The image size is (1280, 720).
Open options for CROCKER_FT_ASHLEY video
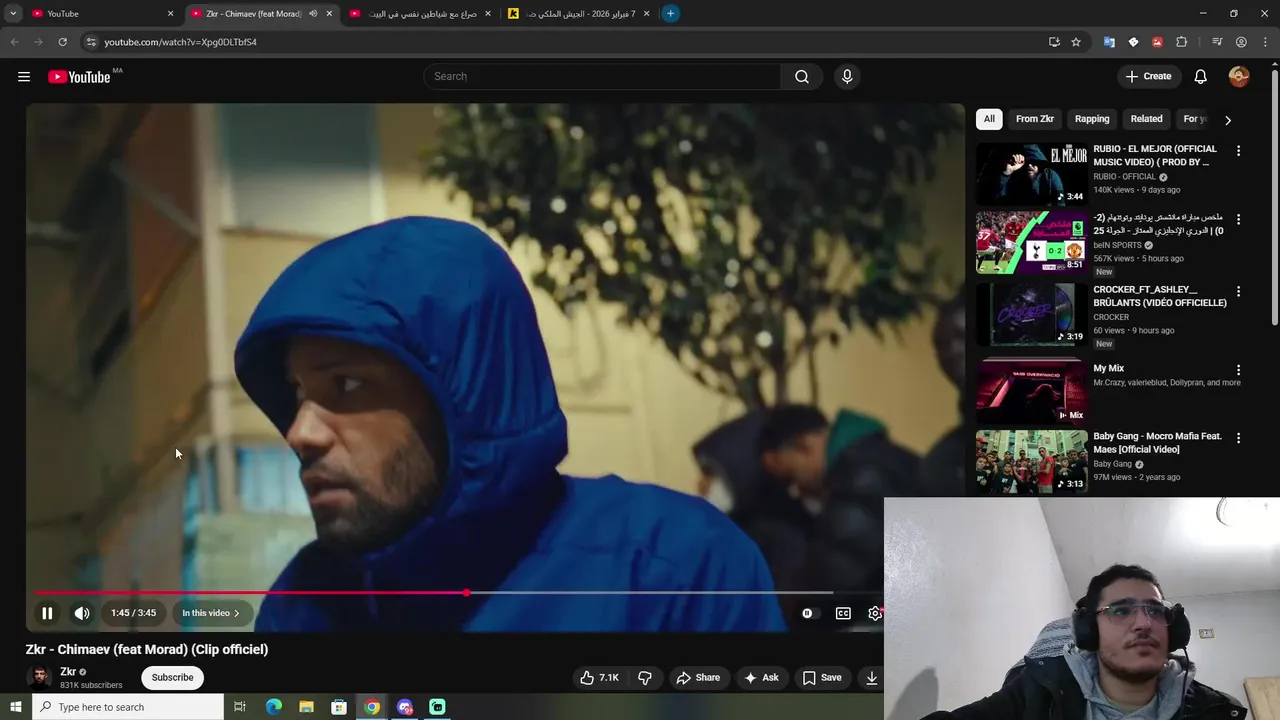1238,292
